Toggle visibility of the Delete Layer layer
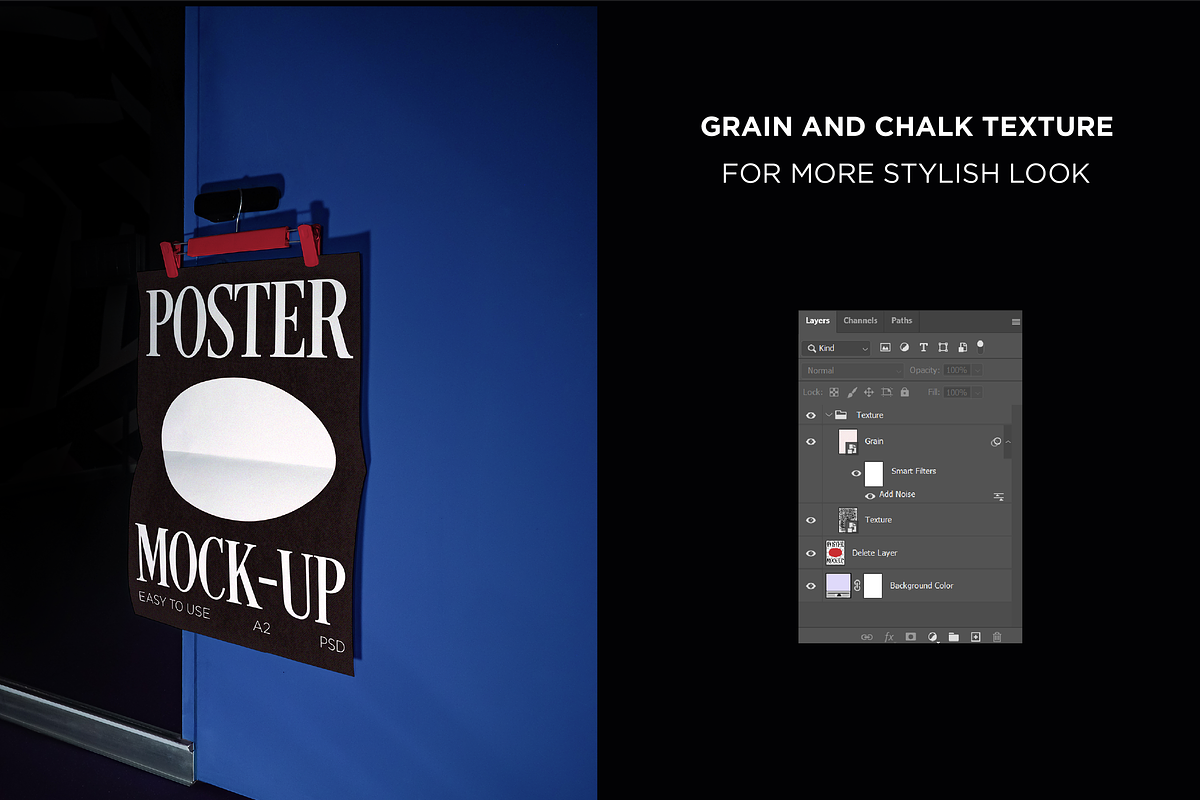The height and width of the screenshot is (800, 1200). [x=811, y=553]
